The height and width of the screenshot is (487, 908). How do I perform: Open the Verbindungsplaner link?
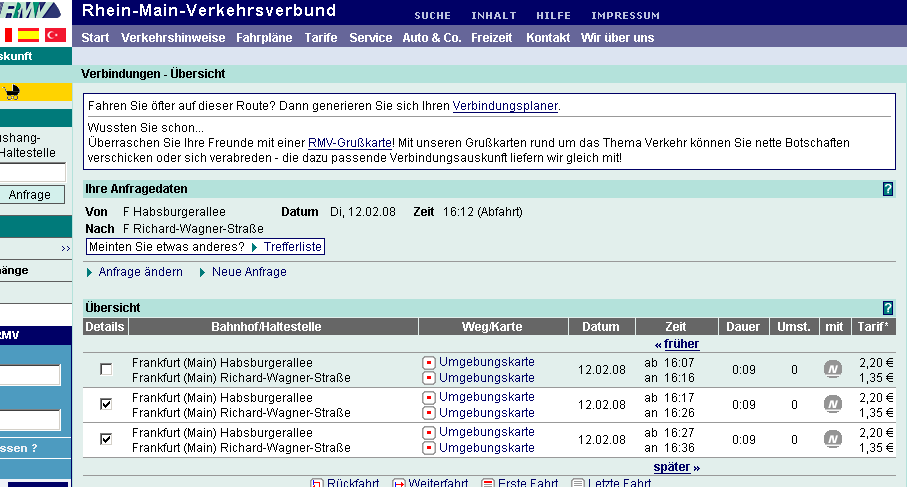505,106
